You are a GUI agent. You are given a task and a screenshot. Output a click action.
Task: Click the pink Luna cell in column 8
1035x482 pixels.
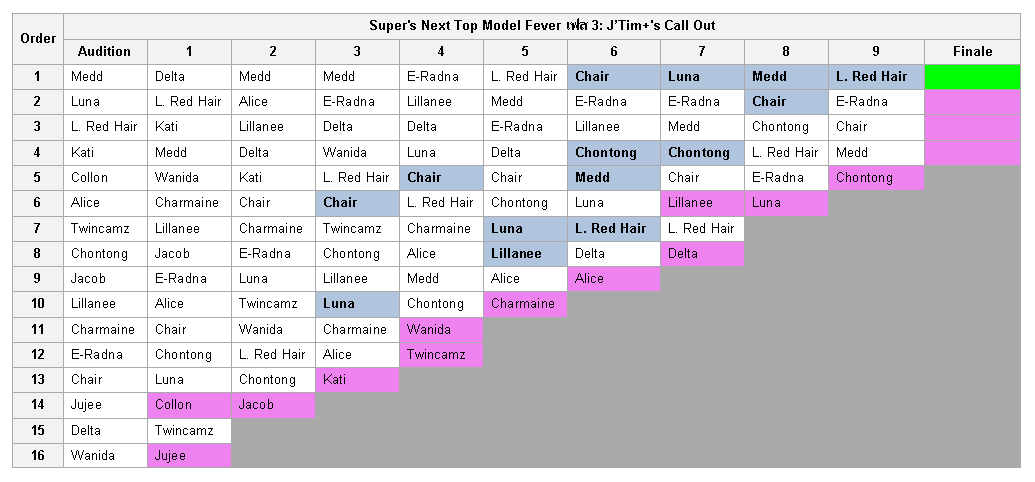pyautogui.click(x=786, y=203)
